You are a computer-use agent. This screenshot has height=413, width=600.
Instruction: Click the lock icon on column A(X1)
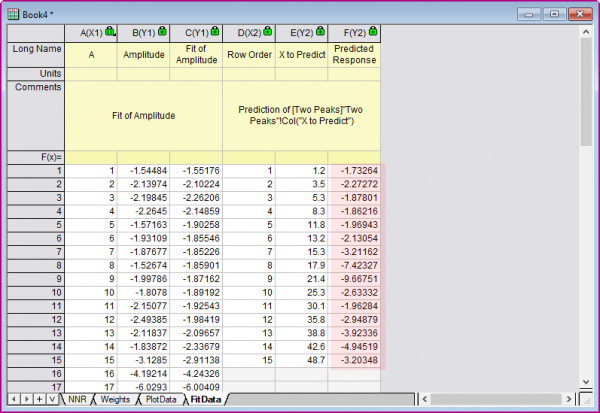pyautogui.click(x=108, y=32)
